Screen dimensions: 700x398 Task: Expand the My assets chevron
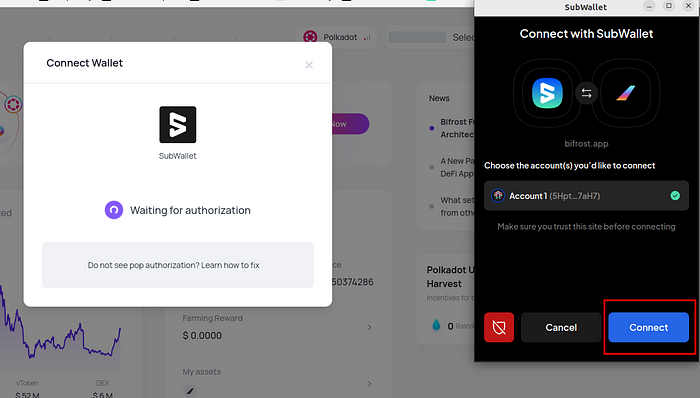[369, 384]
